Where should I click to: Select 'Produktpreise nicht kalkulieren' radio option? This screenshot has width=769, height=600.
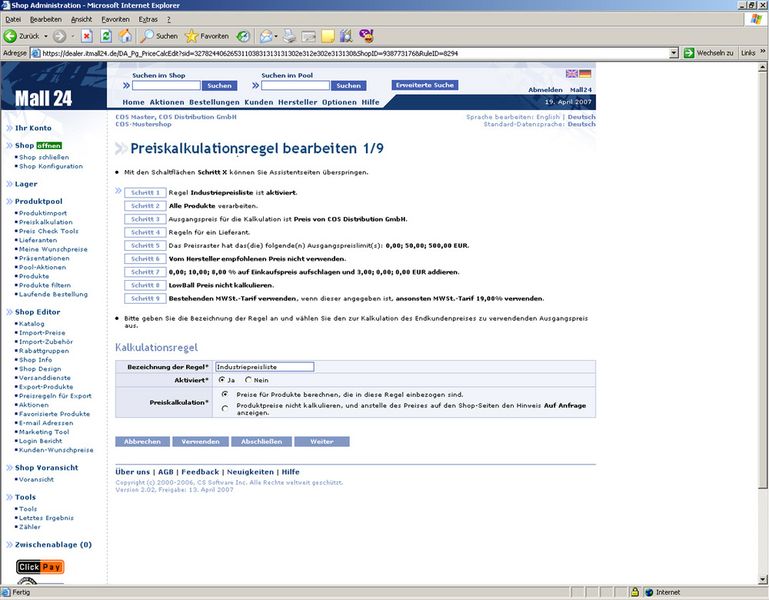[225, 408]
